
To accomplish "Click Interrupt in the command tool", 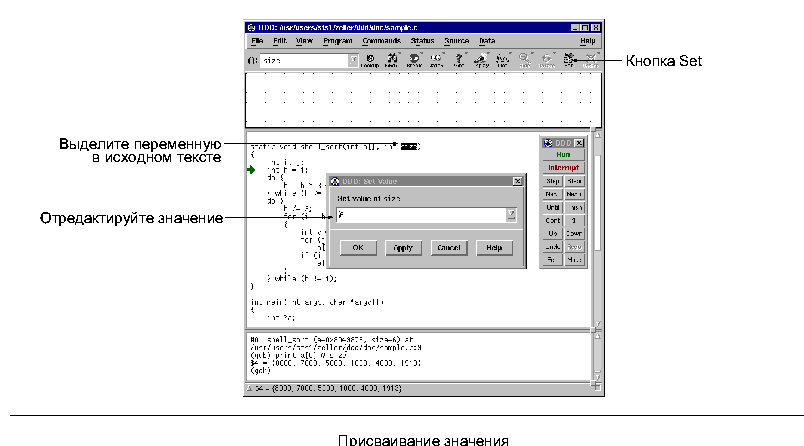I will (x=563, y=168).
